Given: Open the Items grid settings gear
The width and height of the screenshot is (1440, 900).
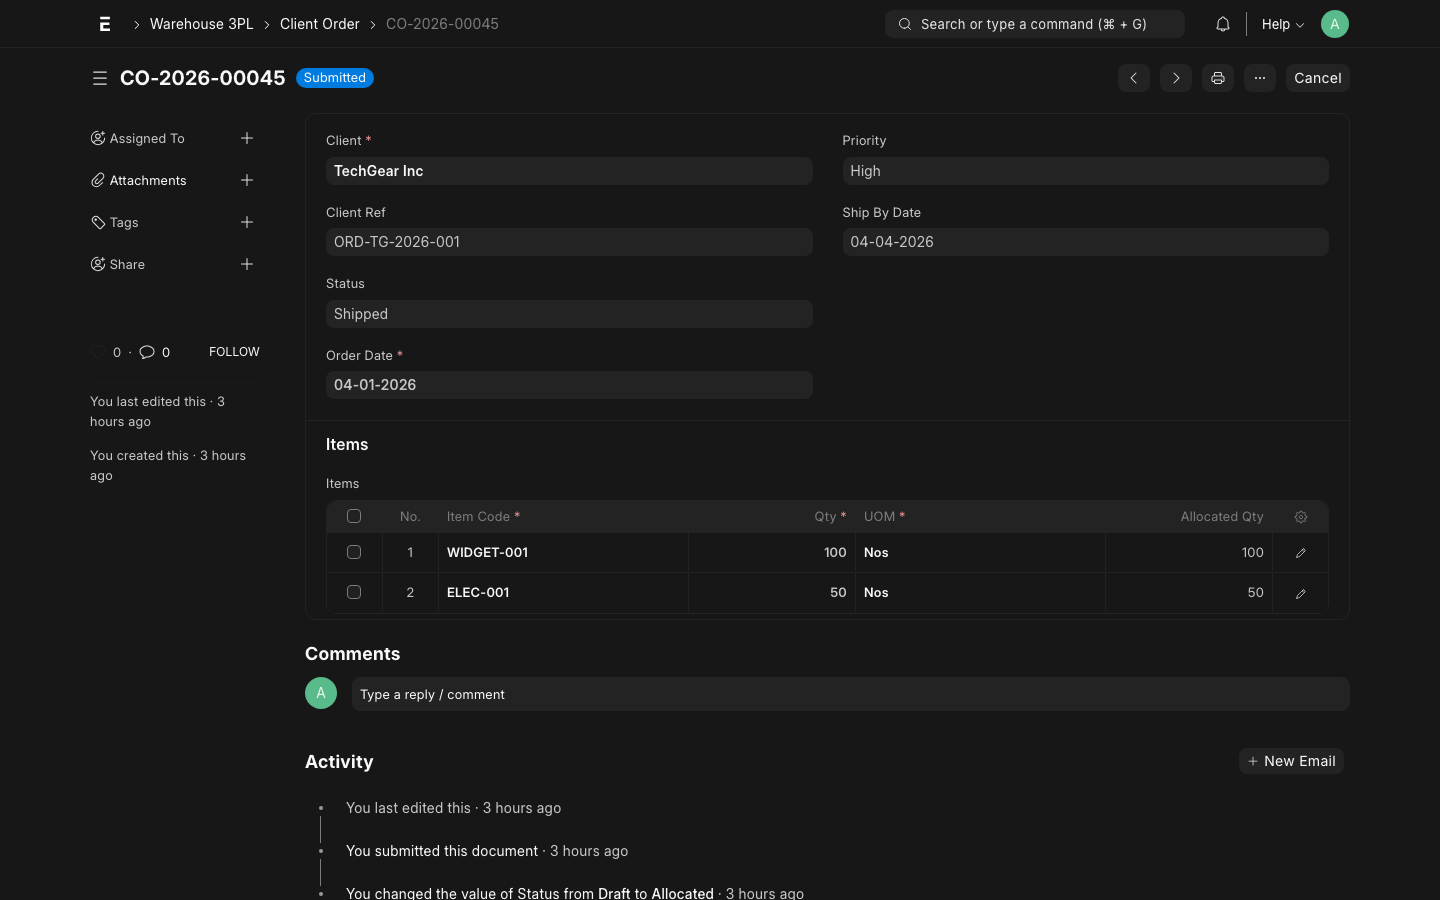Looking at the screenshot, I should 1301,516.
